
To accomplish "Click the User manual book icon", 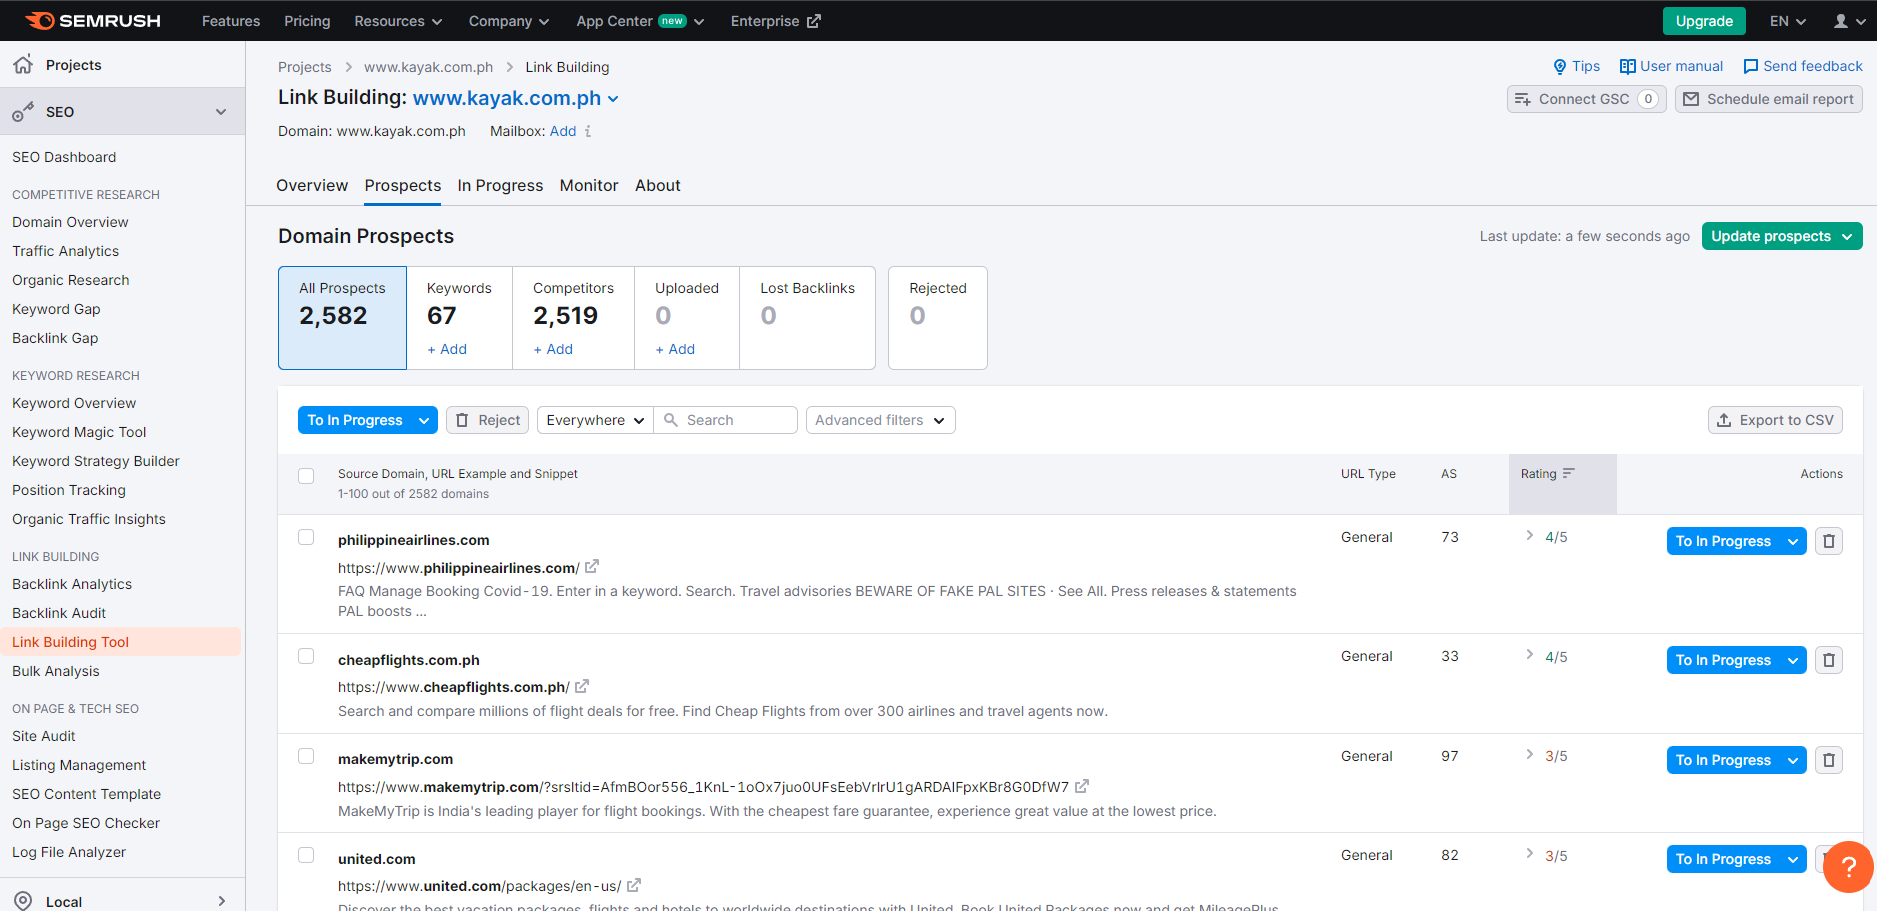I will point(1627,67).
